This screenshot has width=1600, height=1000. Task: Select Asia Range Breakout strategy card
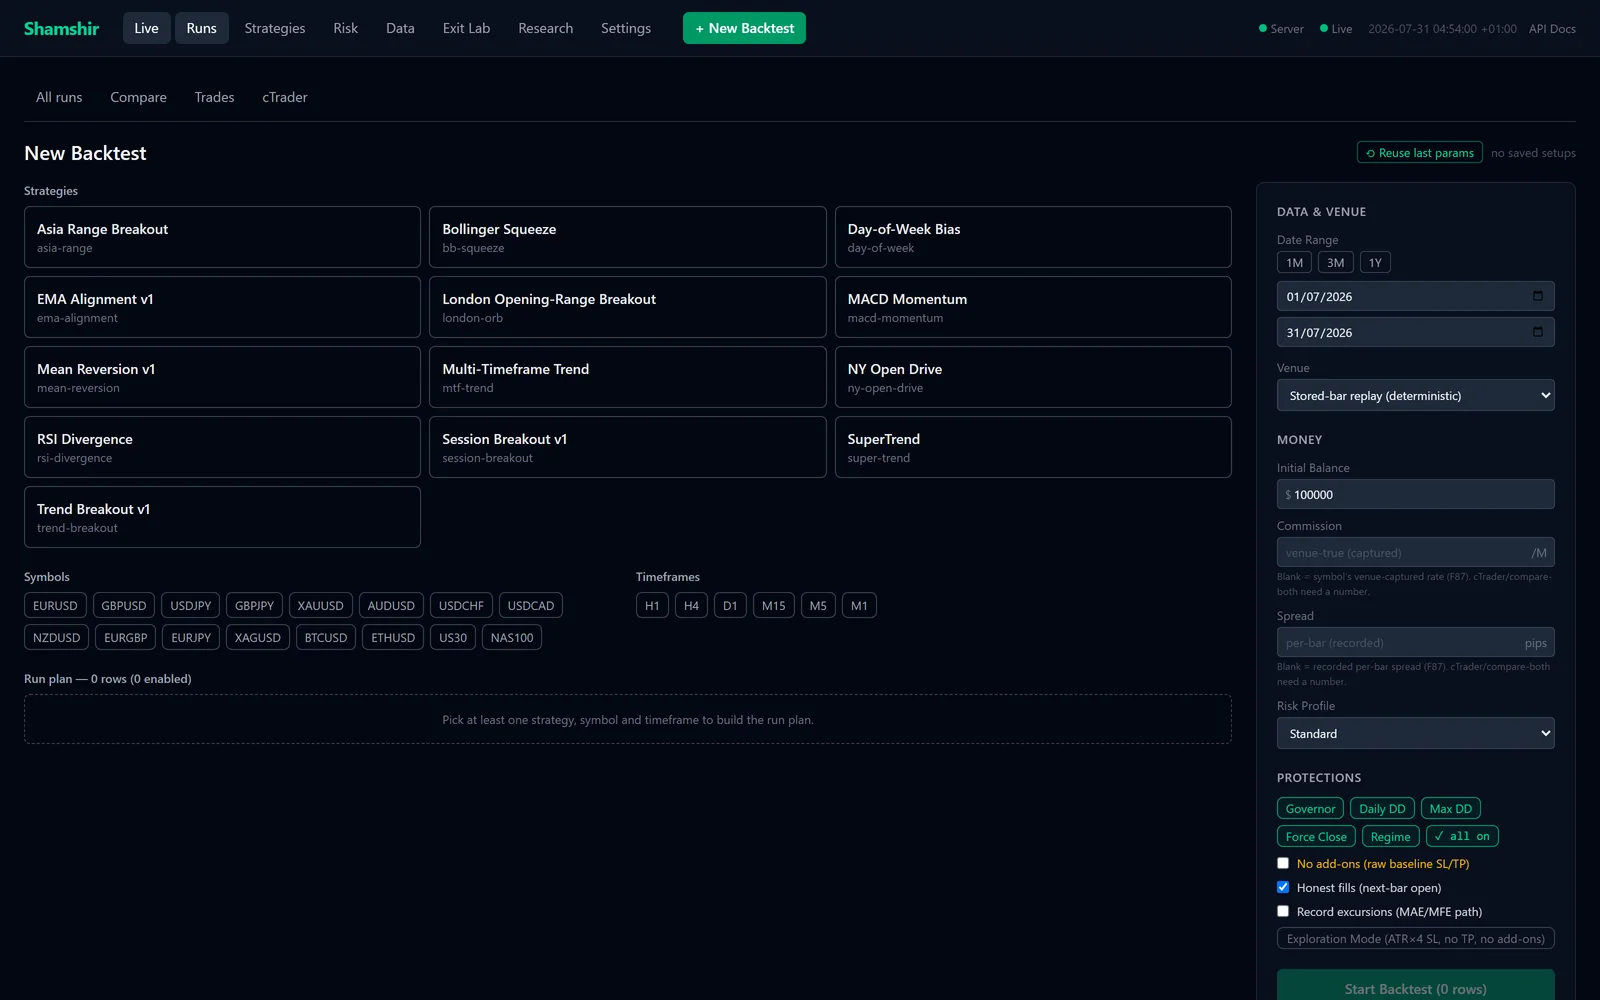222,237
